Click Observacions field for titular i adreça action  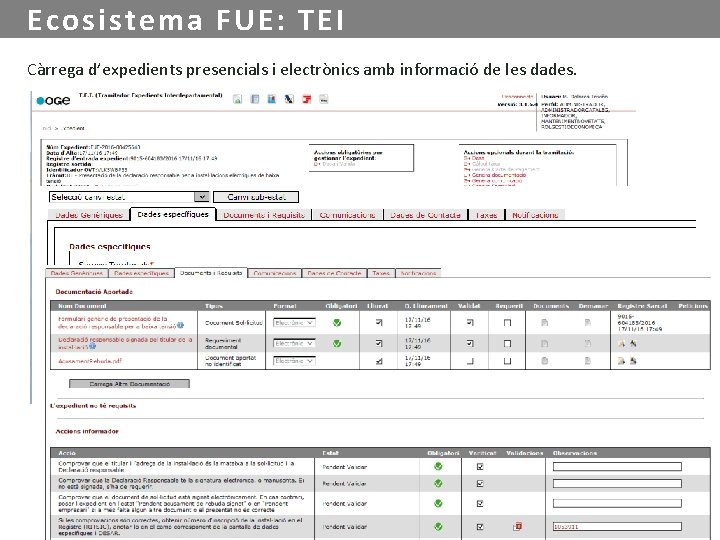tap(617, 467)
